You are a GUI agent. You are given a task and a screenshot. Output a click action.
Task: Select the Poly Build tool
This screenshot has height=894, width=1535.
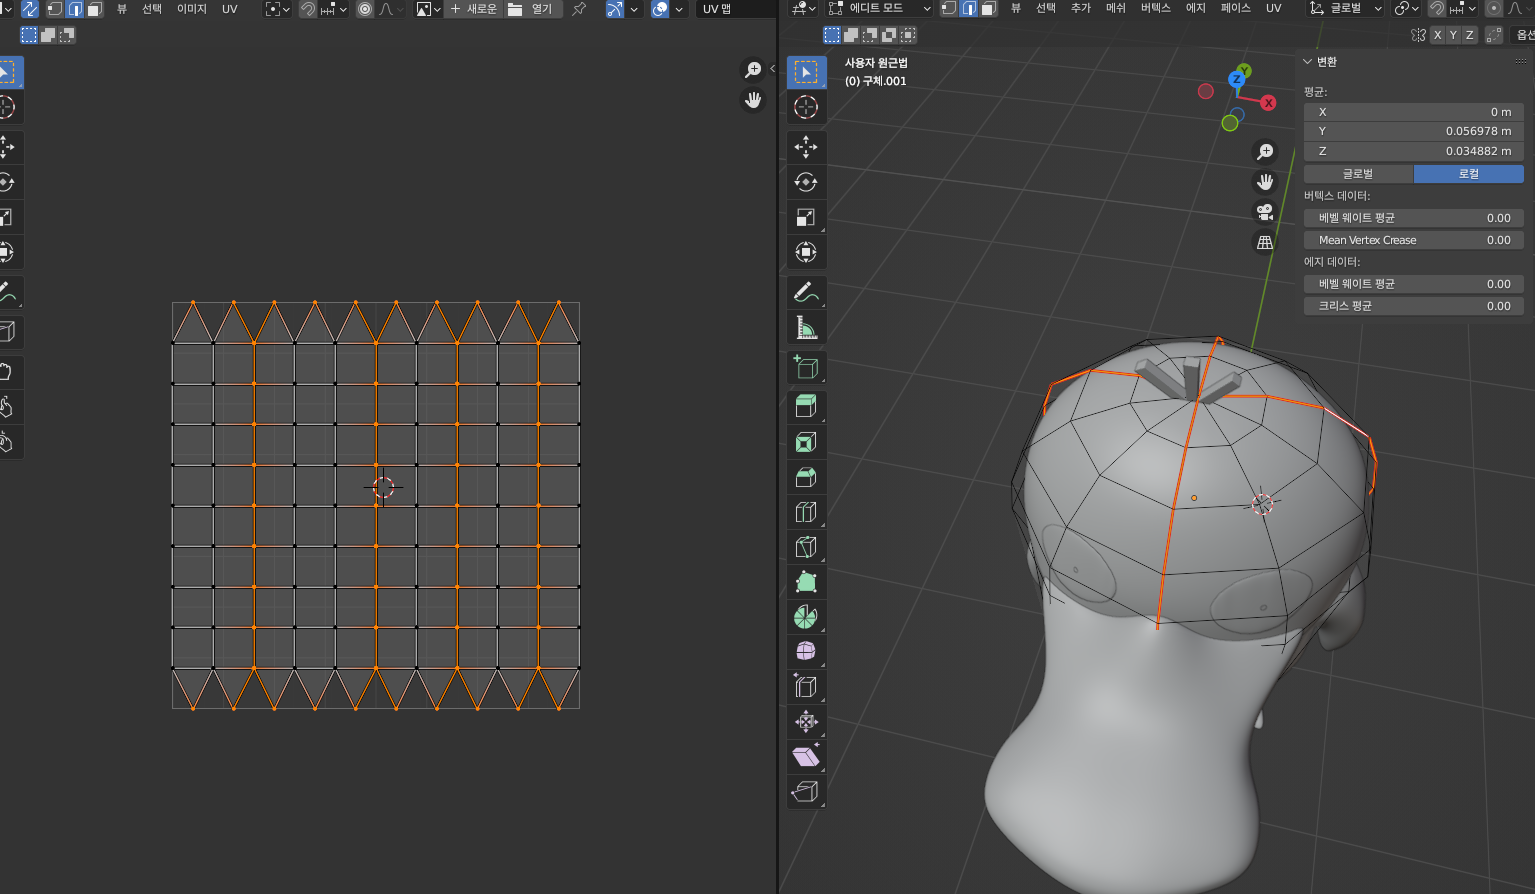[806, 582]
